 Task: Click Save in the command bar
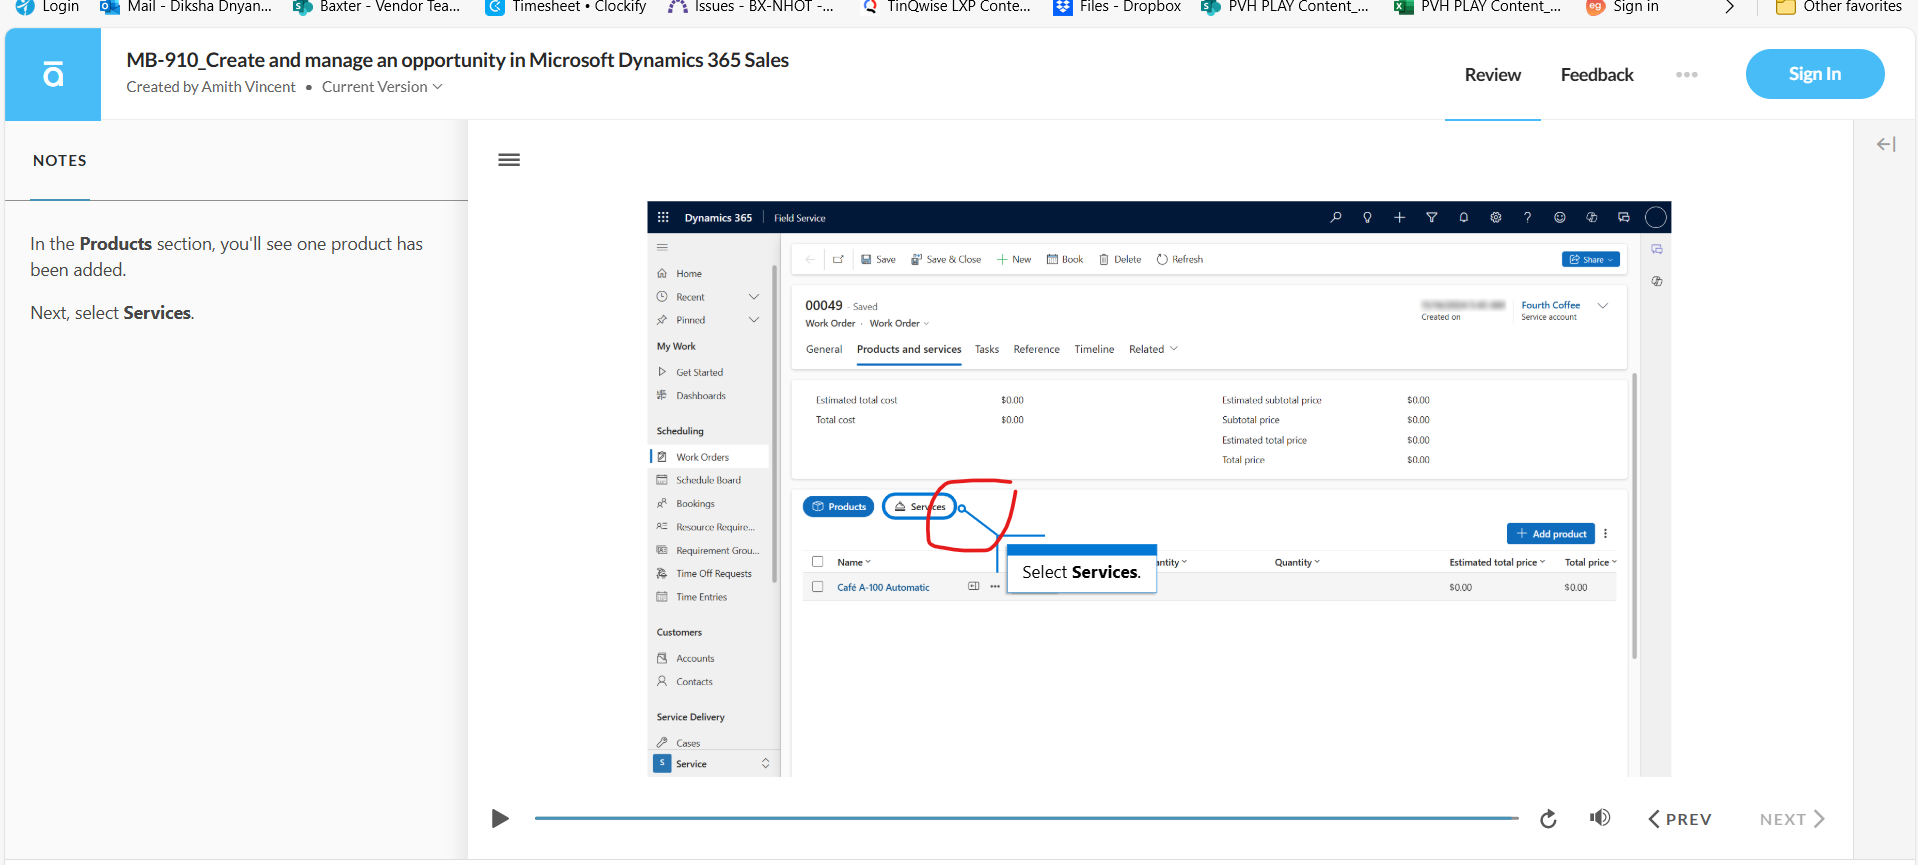(878, 259)
